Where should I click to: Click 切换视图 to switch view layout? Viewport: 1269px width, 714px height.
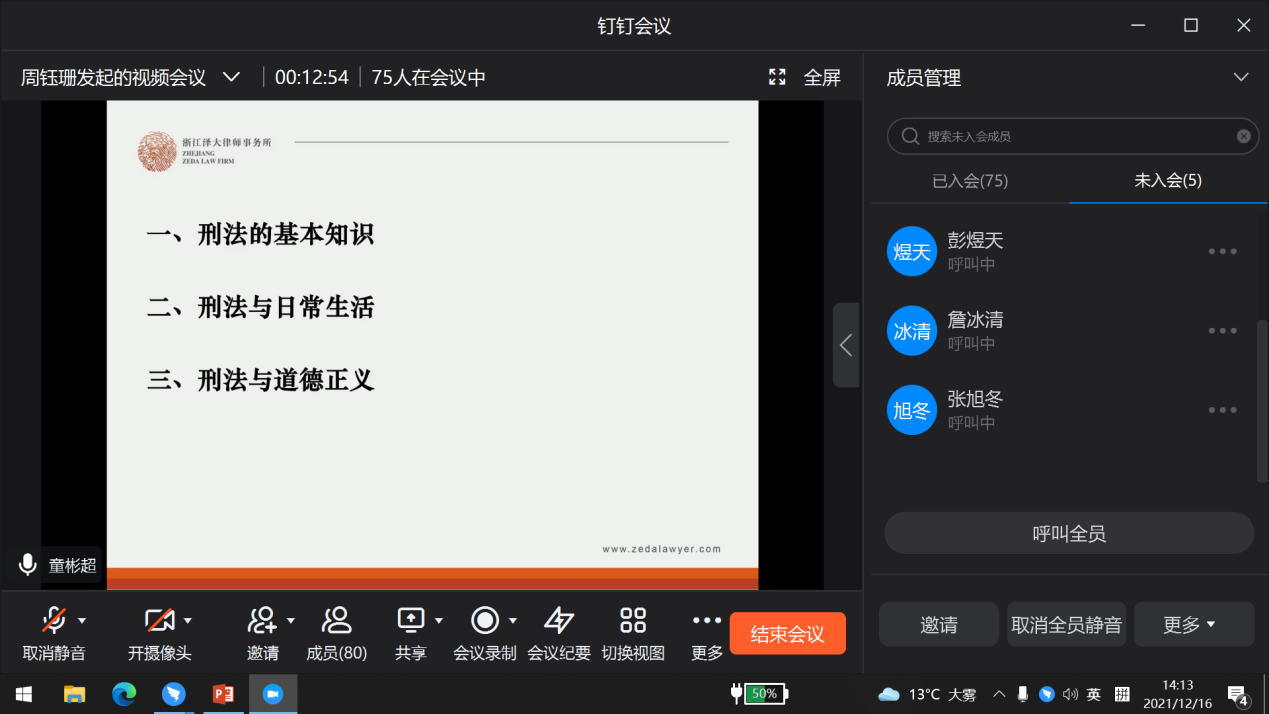[x=633, y=622]
